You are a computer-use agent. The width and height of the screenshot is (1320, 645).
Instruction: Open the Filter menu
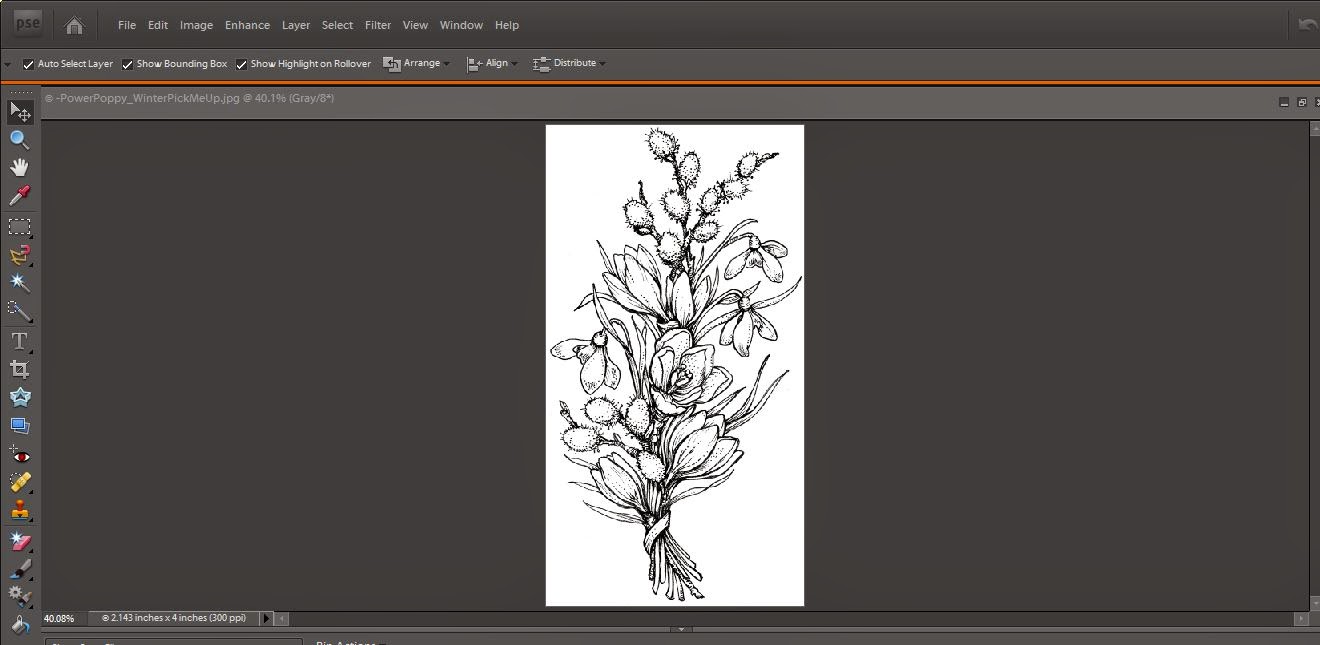point(378,25)
